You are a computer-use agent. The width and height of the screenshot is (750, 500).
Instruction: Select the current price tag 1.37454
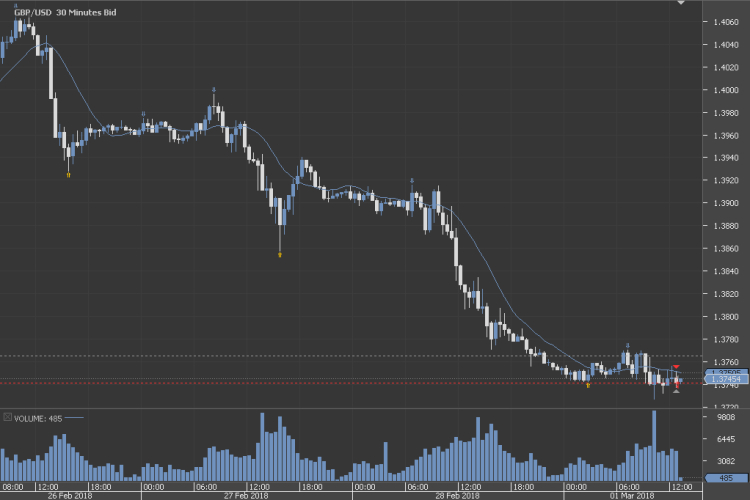(726, 379)
